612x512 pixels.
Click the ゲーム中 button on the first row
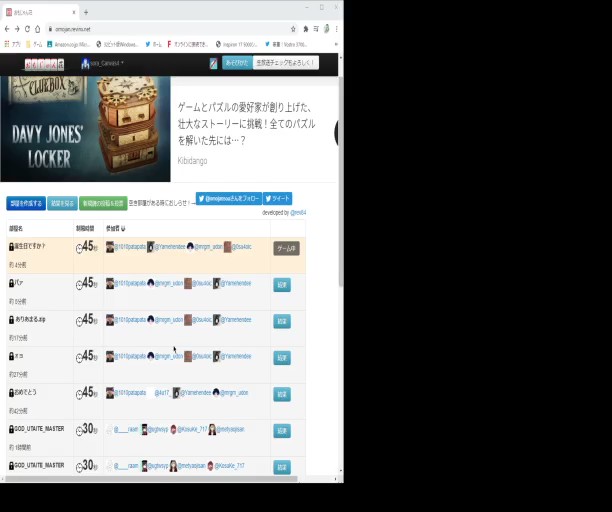[286, 249]
